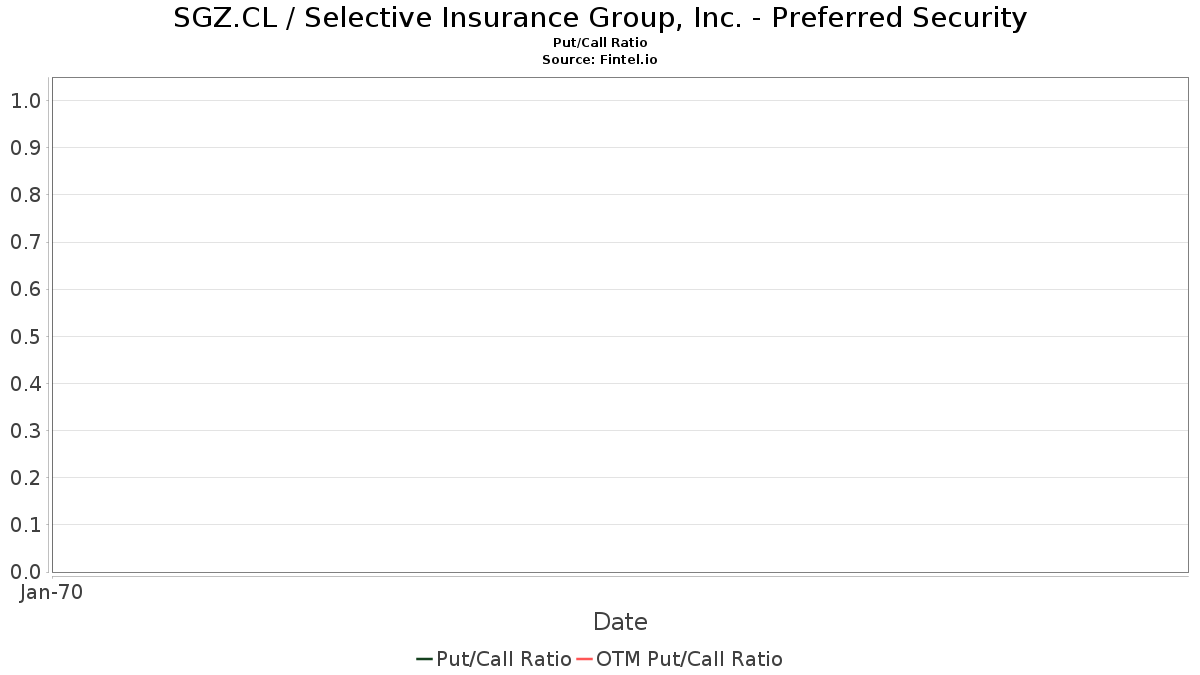Click the 0.1 y-axis label
Image resolution: width=1200 pixels, height=675 pixels.
[26, 524]
